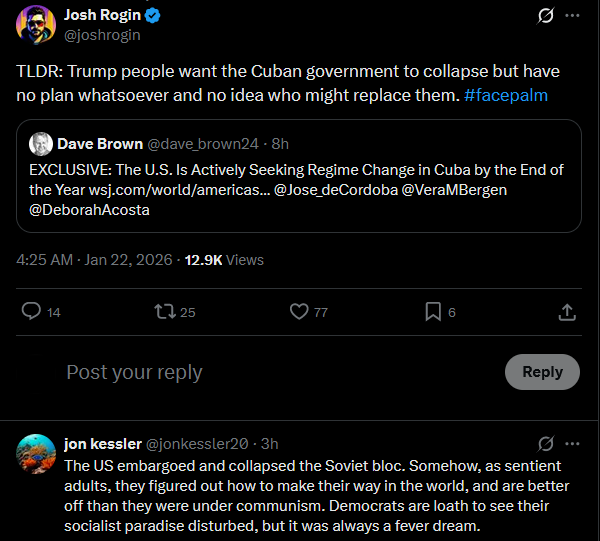The width and height of the screenshot is (600, 541).
Task: View the 12.9K Views analytics
Action: [x=224, y=260]
